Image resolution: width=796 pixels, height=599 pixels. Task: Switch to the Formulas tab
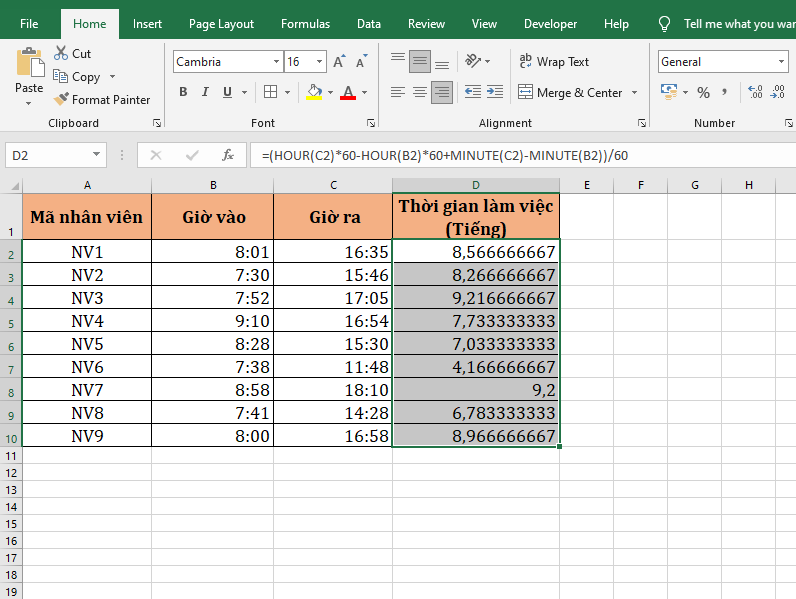click(305, 24)
